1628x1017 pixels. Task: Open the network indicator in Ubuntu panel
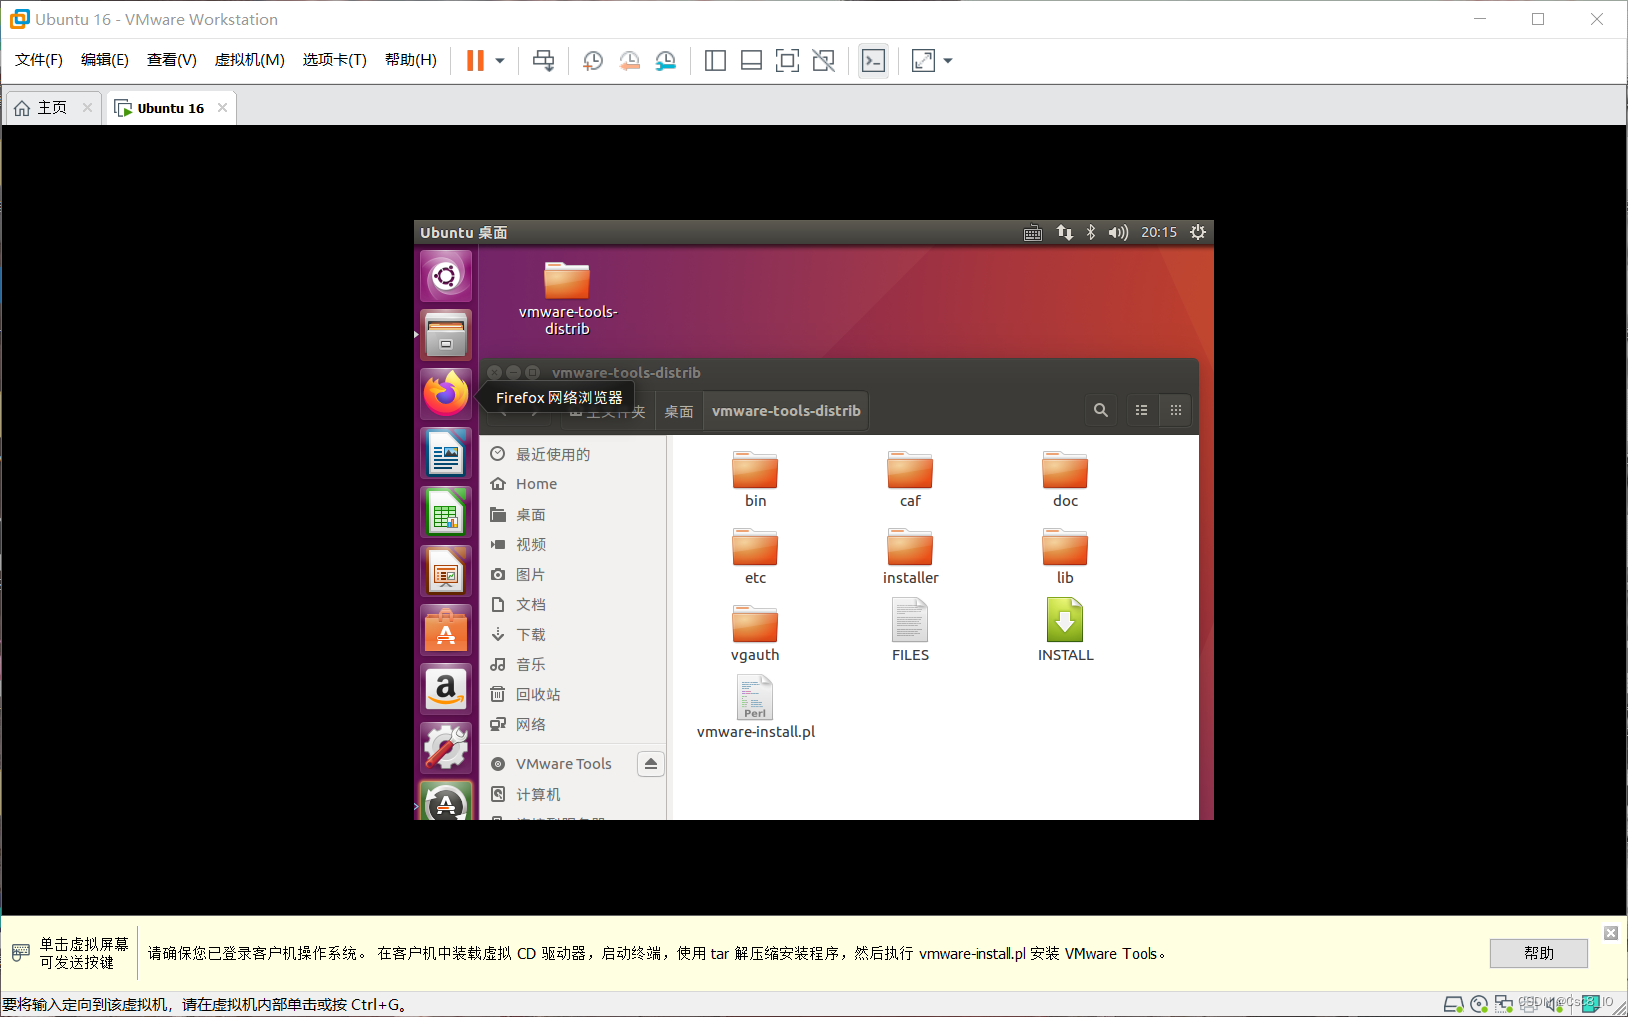click(x=1064, y=232)
